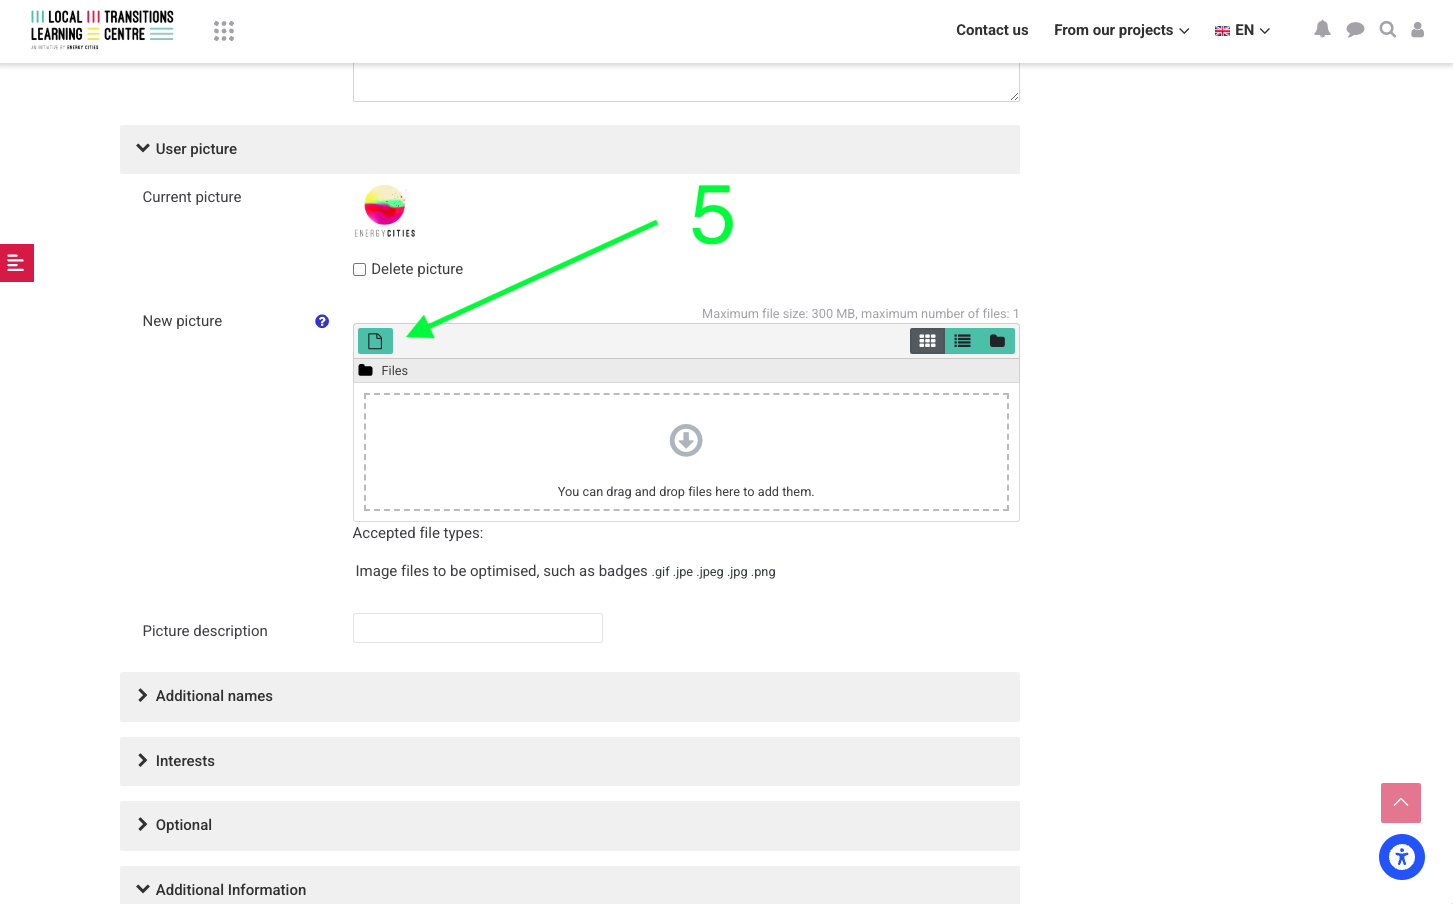Open the From our projects menu
1453x904 pixels.
click(x=1121, y=30)
